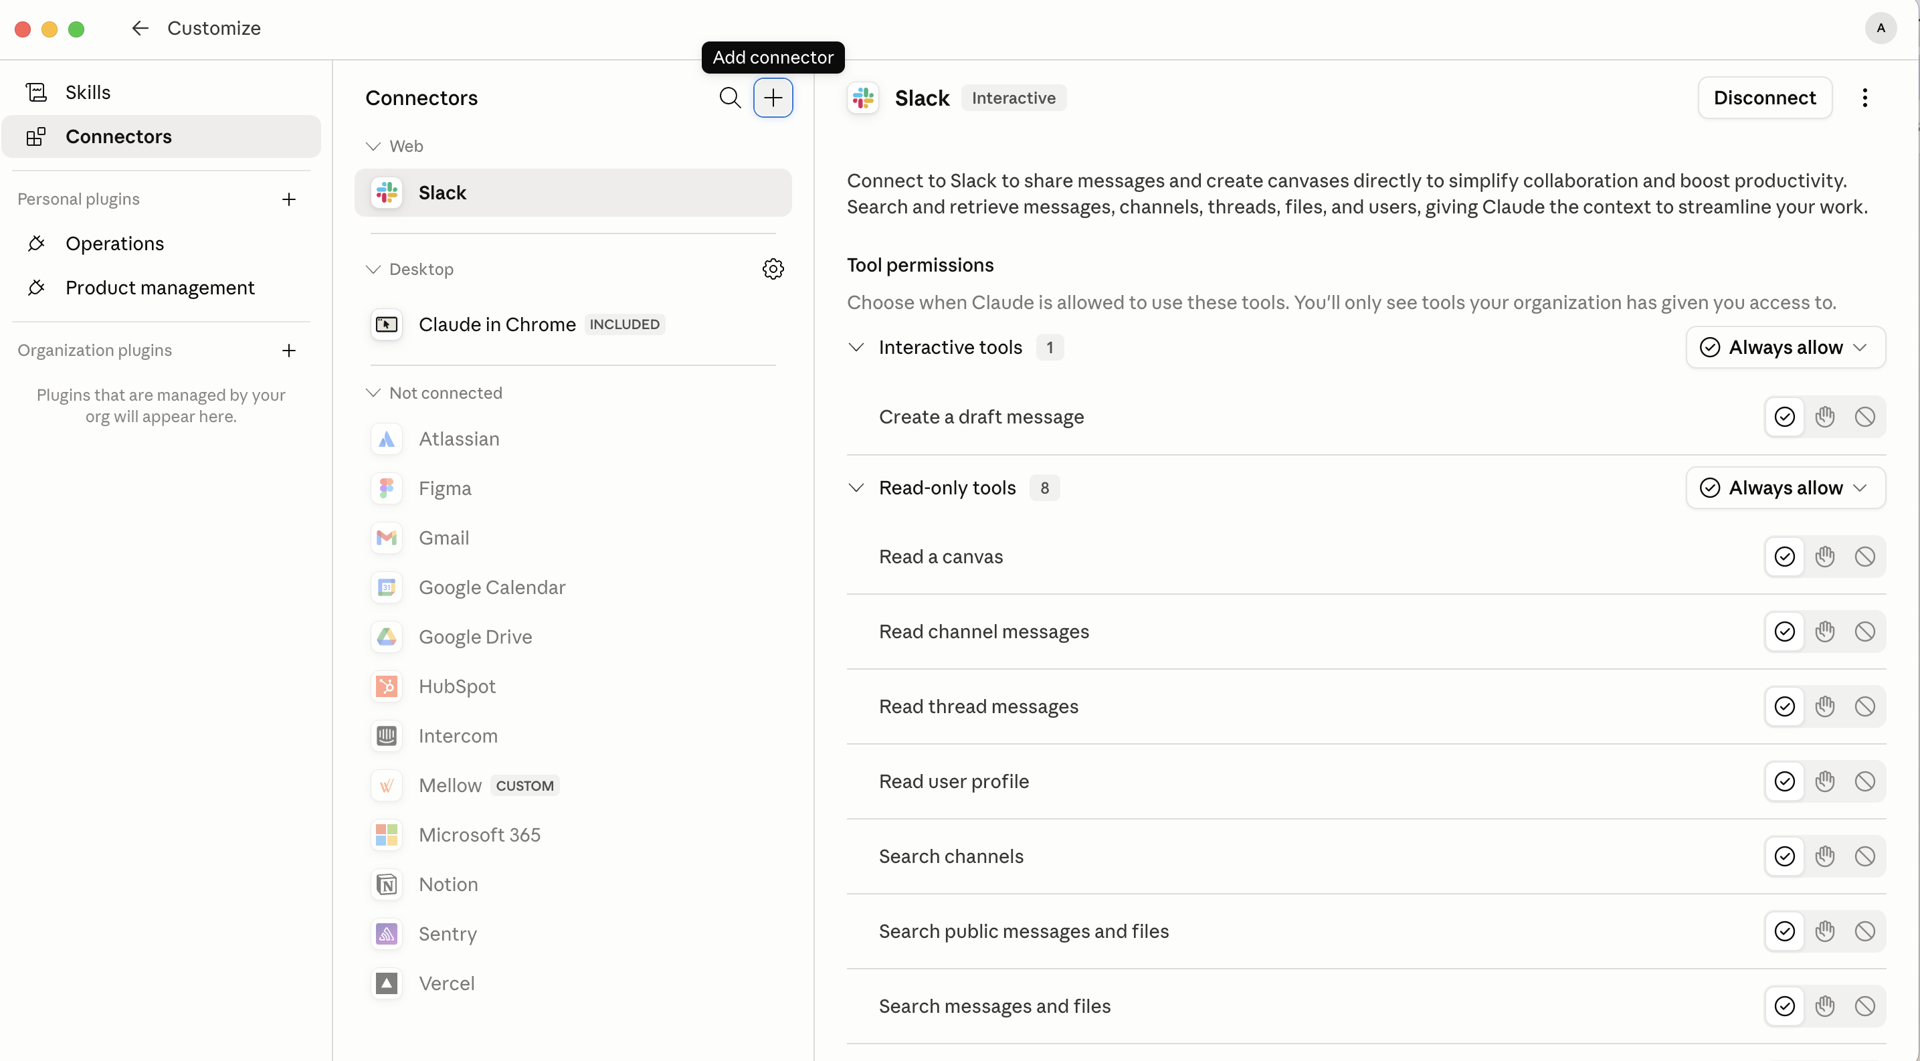Click the CUSTOM tag beside Mellow
The height and width of the screenshot is (1061, 1920).
[525, 786]
